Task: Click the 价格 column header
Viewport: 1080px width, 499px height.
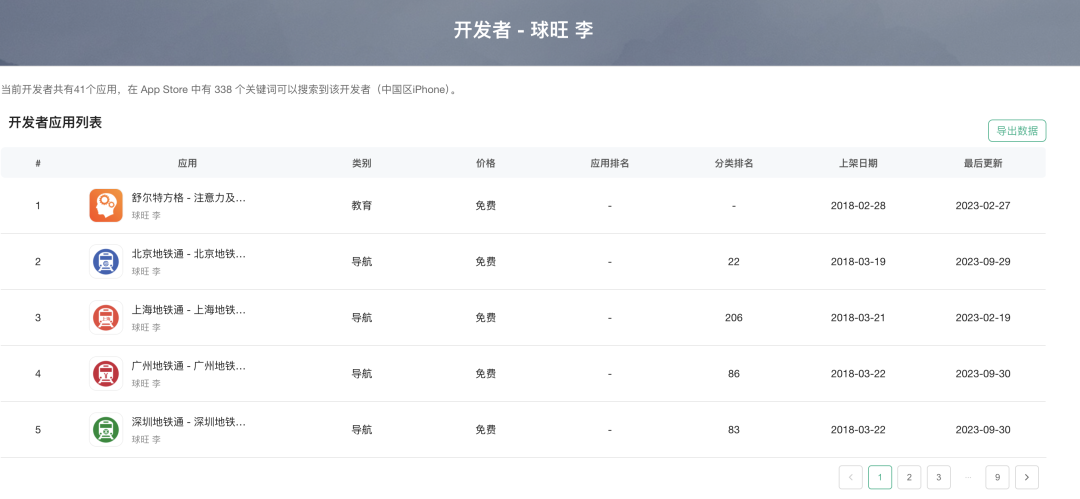Action: 486,163
